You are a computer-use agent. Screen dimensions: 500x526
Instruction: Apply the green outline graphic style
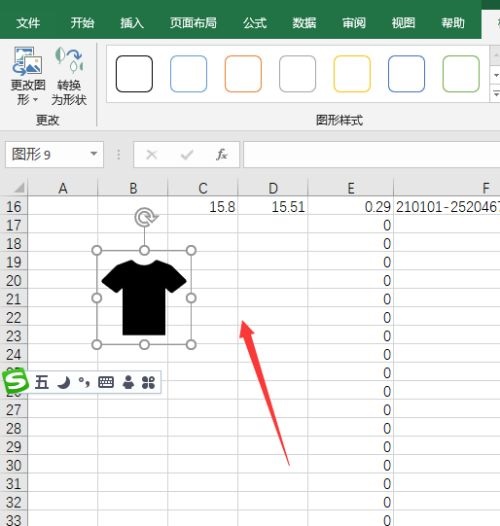click(461, 74)
